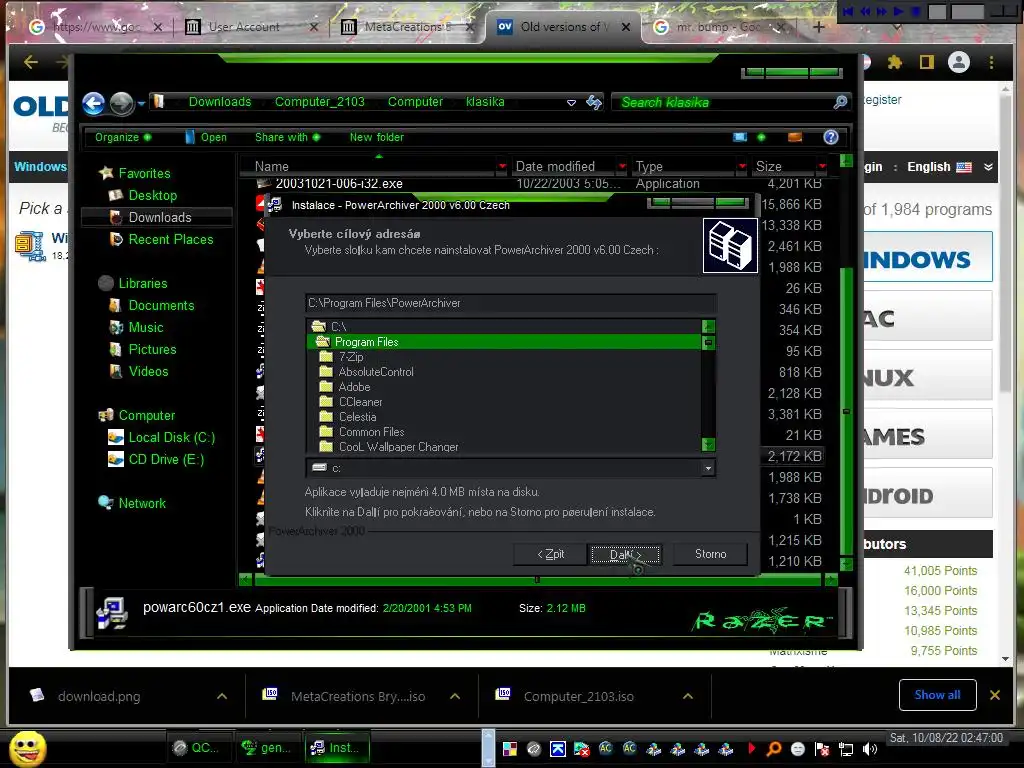
Task: Open Explorer recent locations dropdown arrow
Action: (x=140, y=104)
